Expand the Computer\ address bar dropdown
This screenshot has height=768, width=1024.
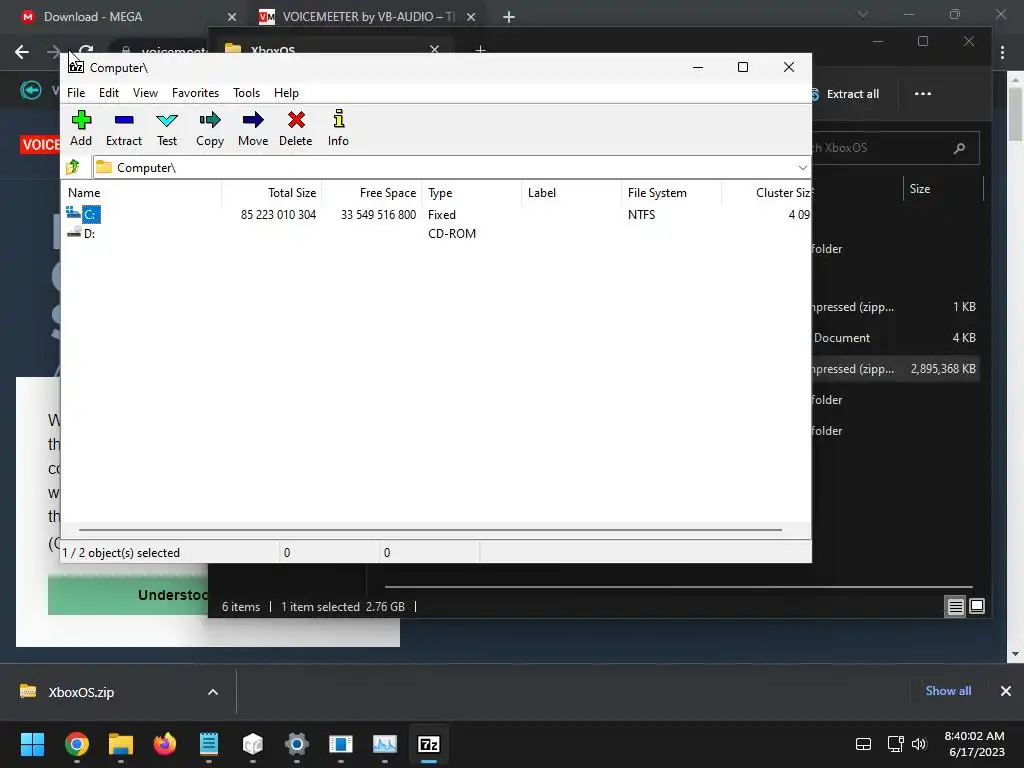pos(802,168)
